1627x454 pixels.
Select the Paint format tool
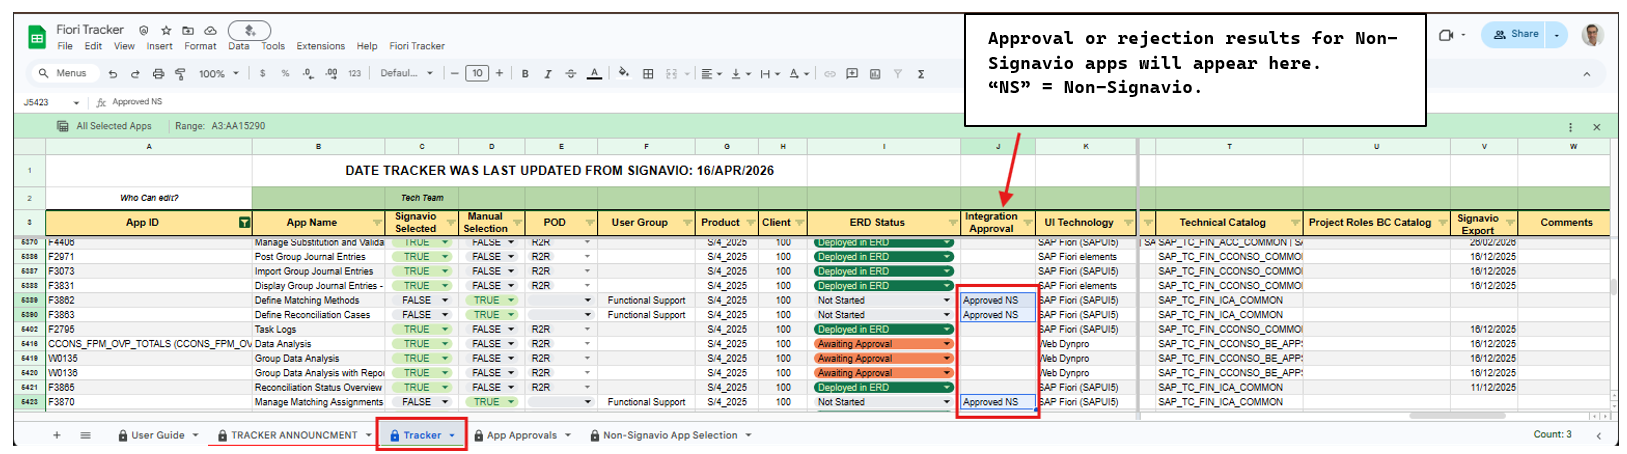(181, 74)
